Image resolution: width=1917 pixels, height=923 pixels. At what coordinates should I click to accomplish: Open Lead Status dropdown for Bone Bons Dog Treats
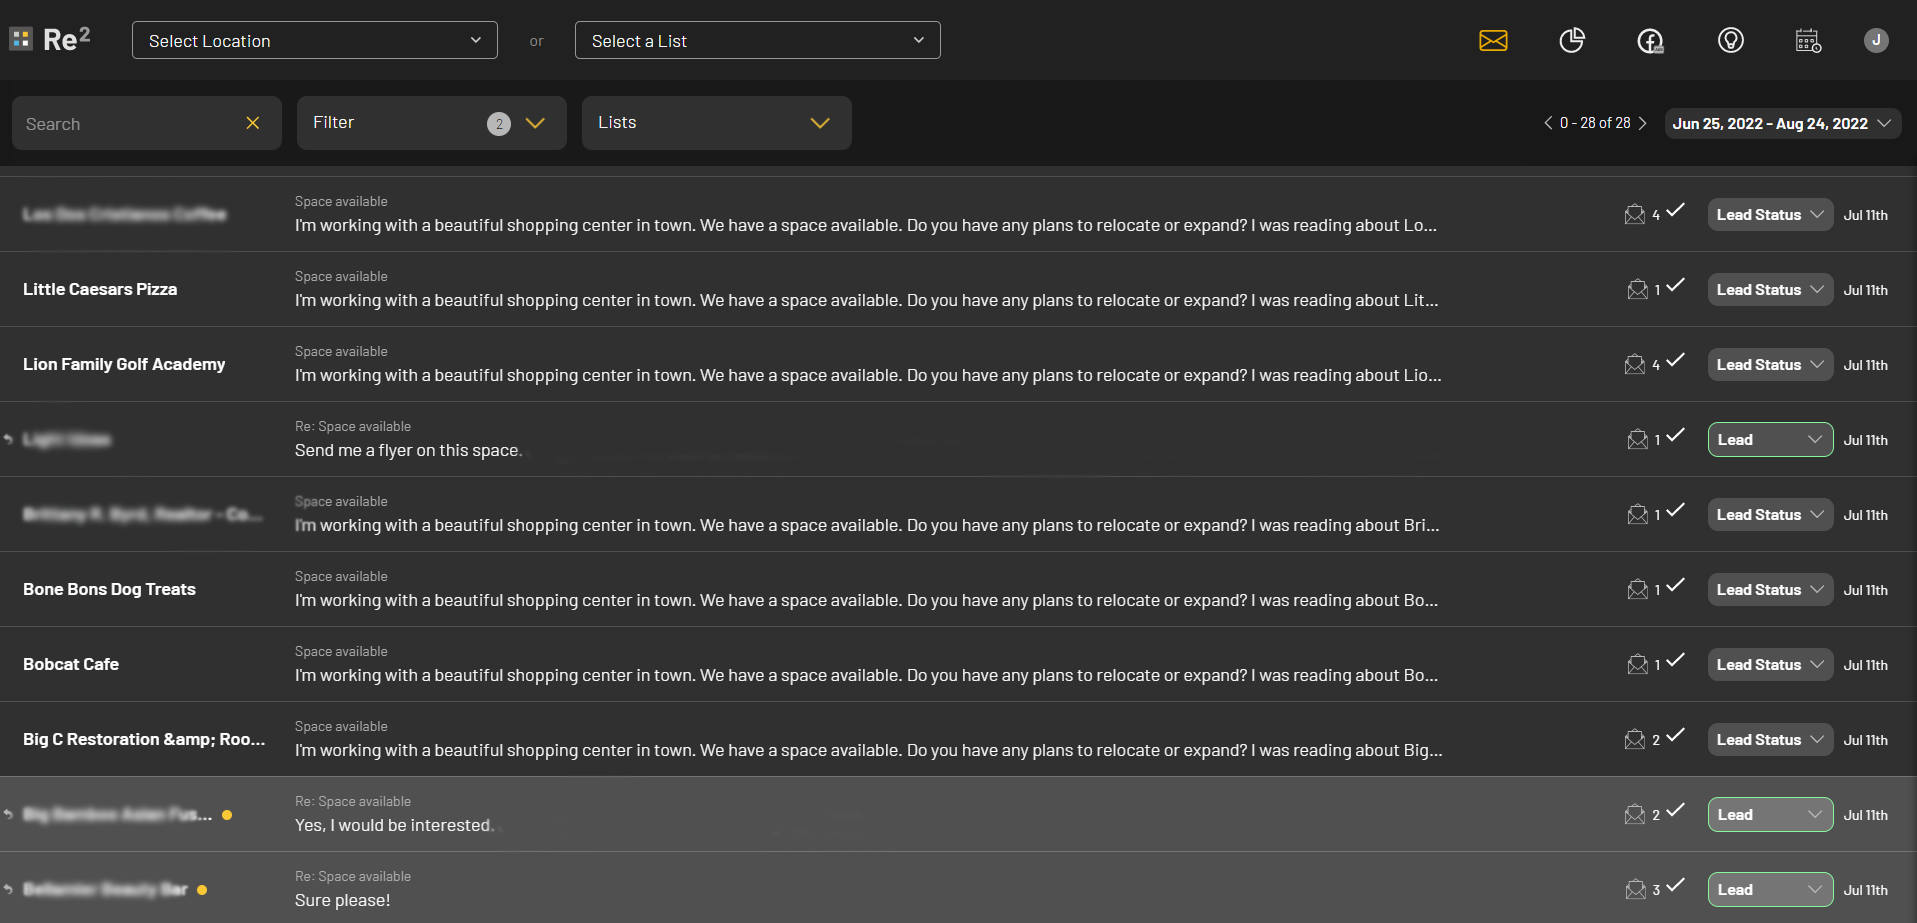(x=1770, y=590)
